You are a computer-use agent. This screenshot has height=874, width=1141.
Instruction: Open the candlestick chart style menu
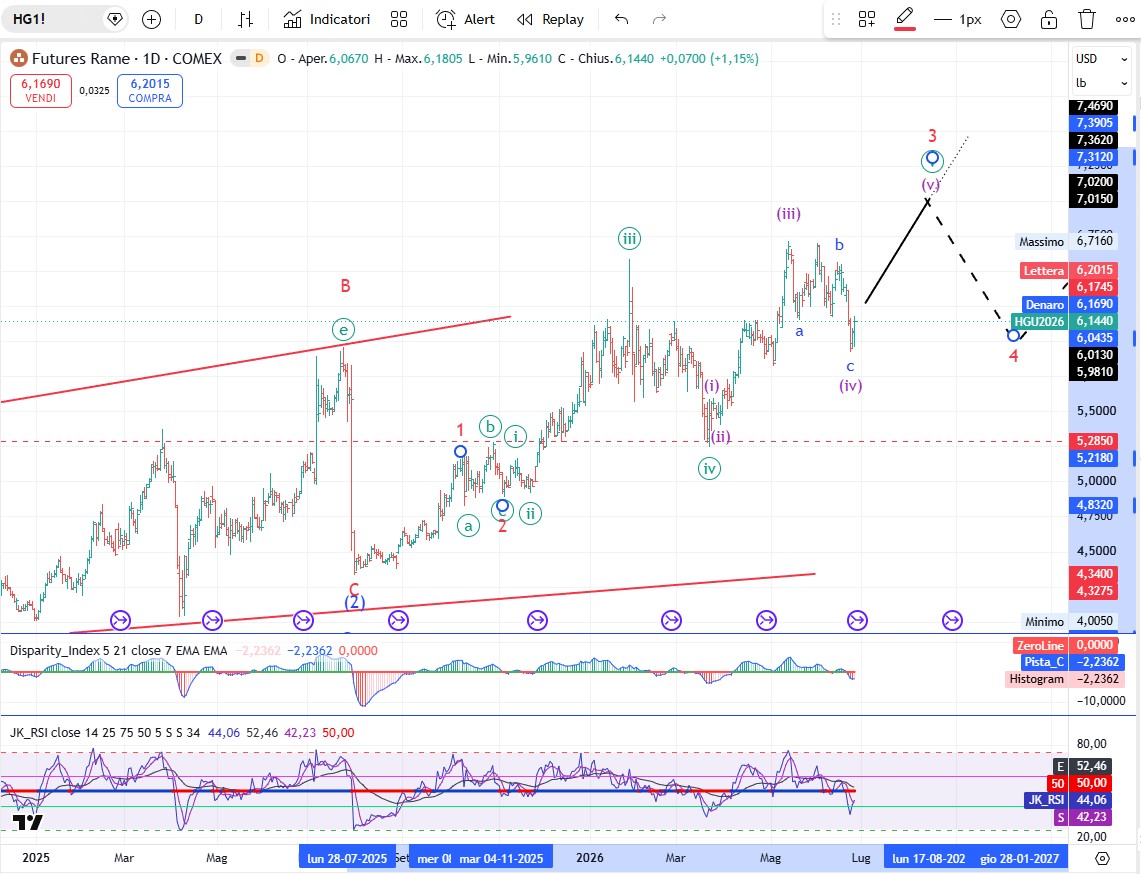[245, 20]
